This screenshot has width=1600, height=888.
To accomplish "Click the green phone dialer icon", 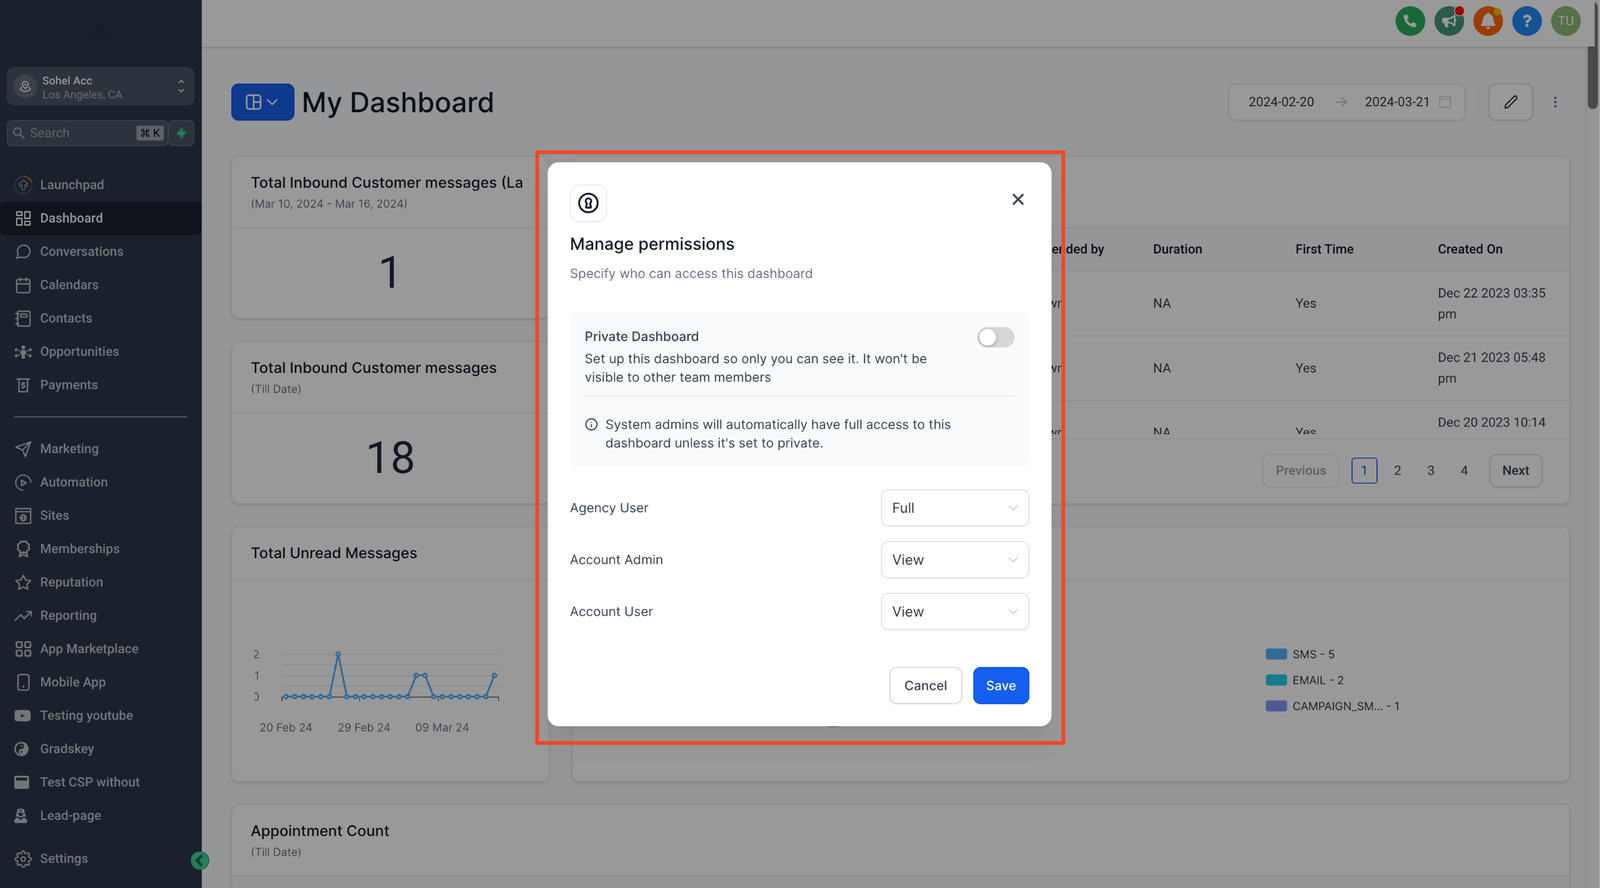I will (1410, 21).
